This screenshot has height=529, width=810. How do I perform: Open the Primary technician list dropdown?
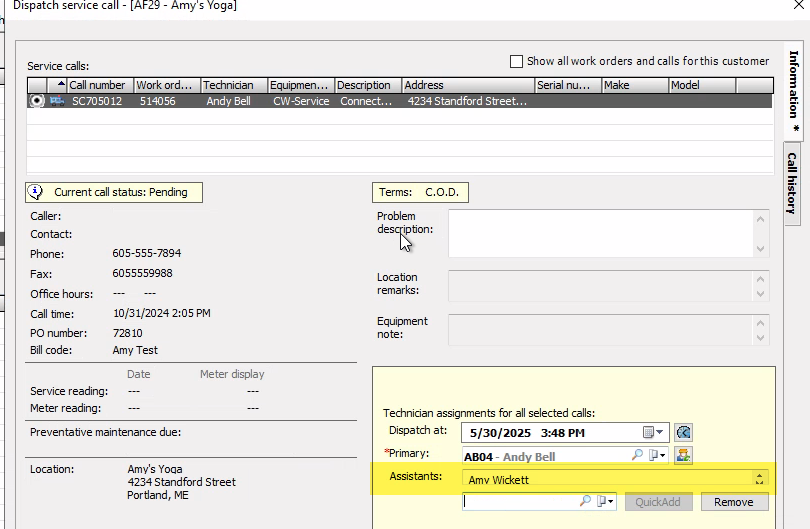tap(657, 455)
